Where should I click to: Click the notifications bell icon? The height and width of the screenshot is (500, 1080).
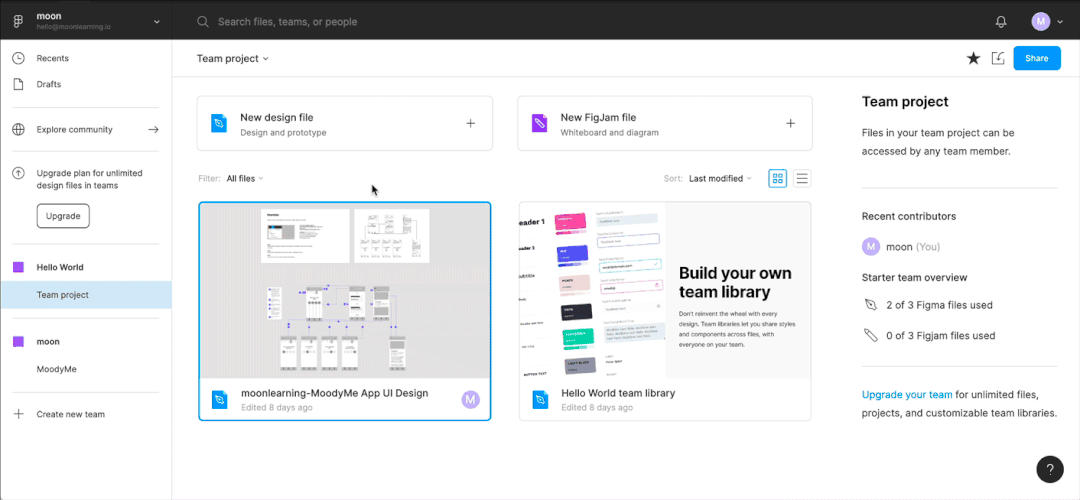pos(1001,21)
